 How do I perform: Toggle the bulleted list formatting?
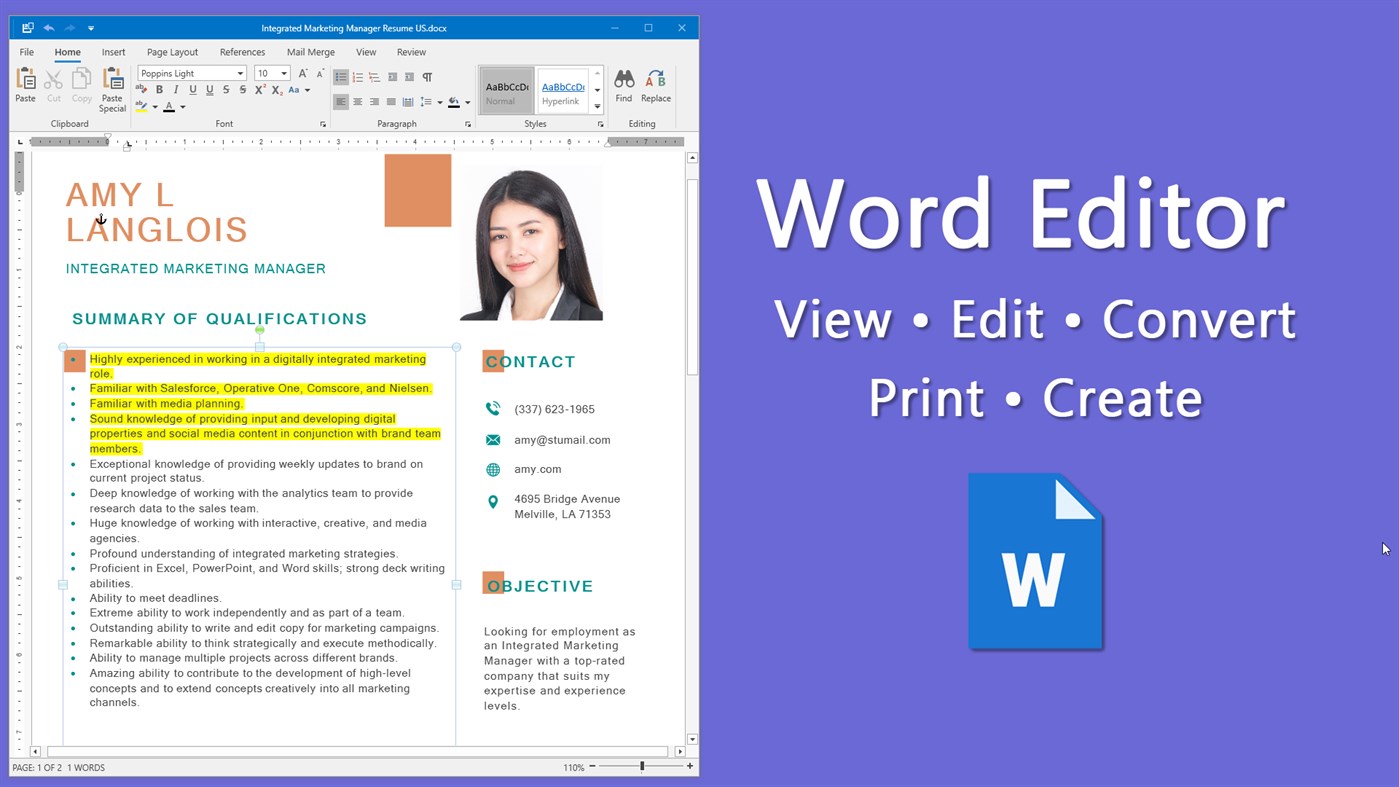(341, 76)
